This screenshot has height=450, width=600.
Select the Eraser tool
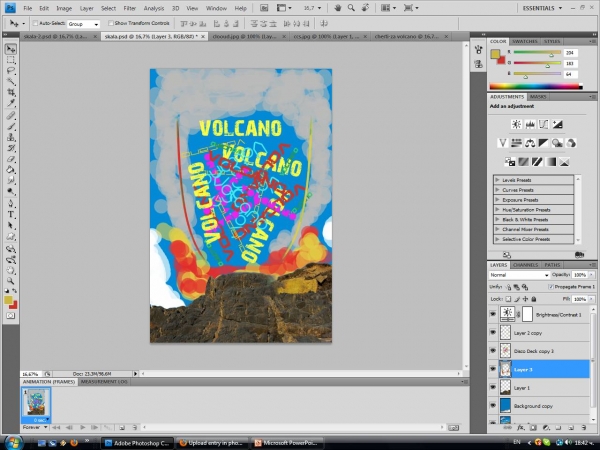tap(11, 159)
